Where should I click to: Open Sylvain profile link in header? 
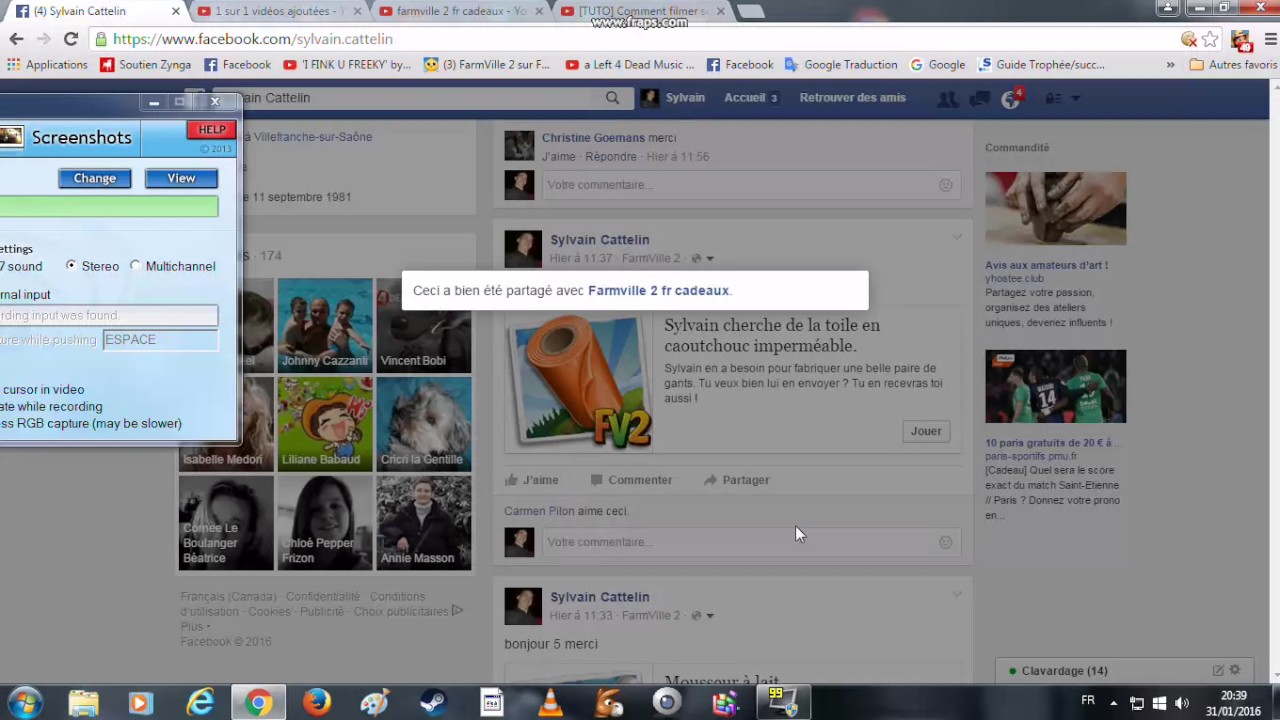click(x=673, y=98)
